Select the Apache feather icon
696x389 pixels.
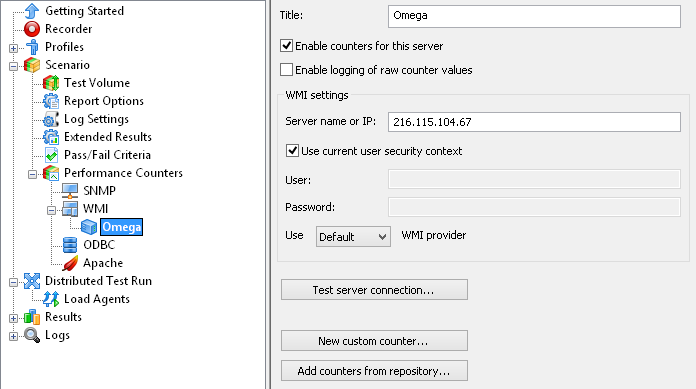click(x=70, y=263)
